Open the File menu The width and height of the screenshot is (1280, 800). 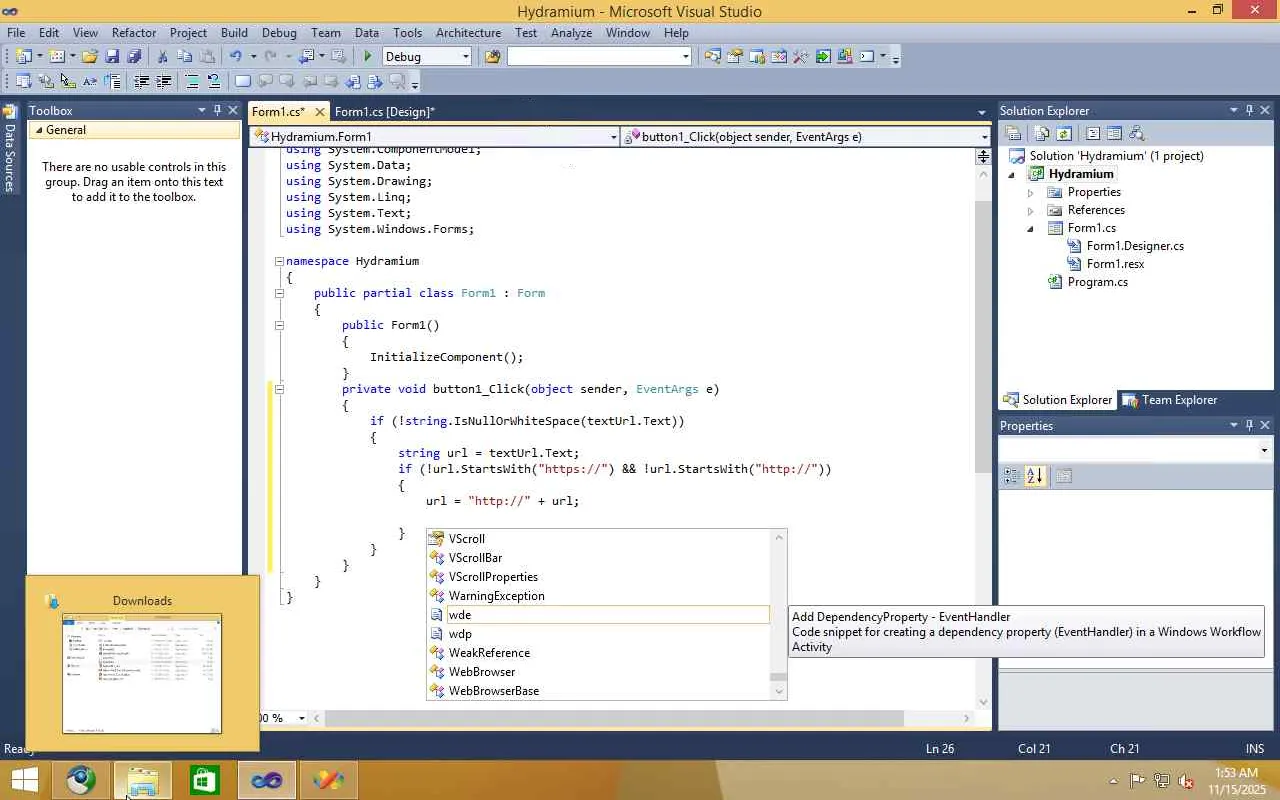[17, 33]
